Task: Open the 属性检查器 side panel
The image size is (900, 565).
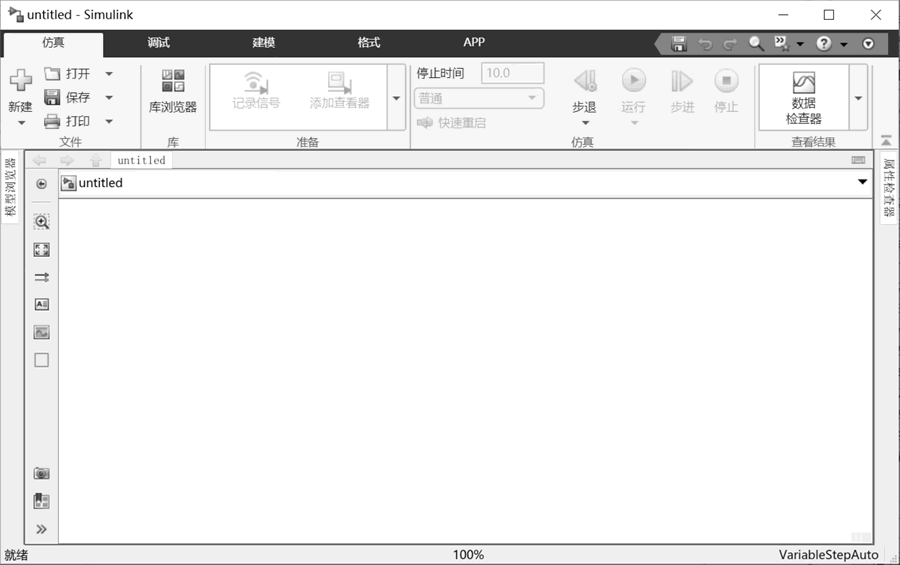Action: pyautogui.click(x=889, y=187)
